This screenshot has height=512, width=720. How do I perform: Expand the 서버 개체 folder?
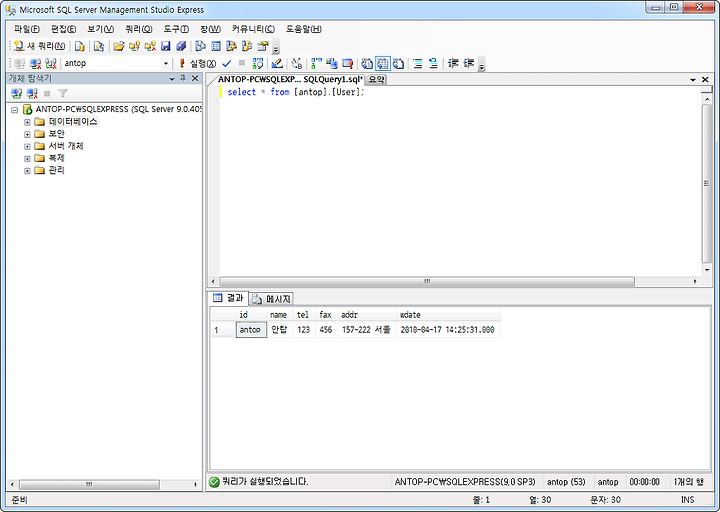point(27,146)
